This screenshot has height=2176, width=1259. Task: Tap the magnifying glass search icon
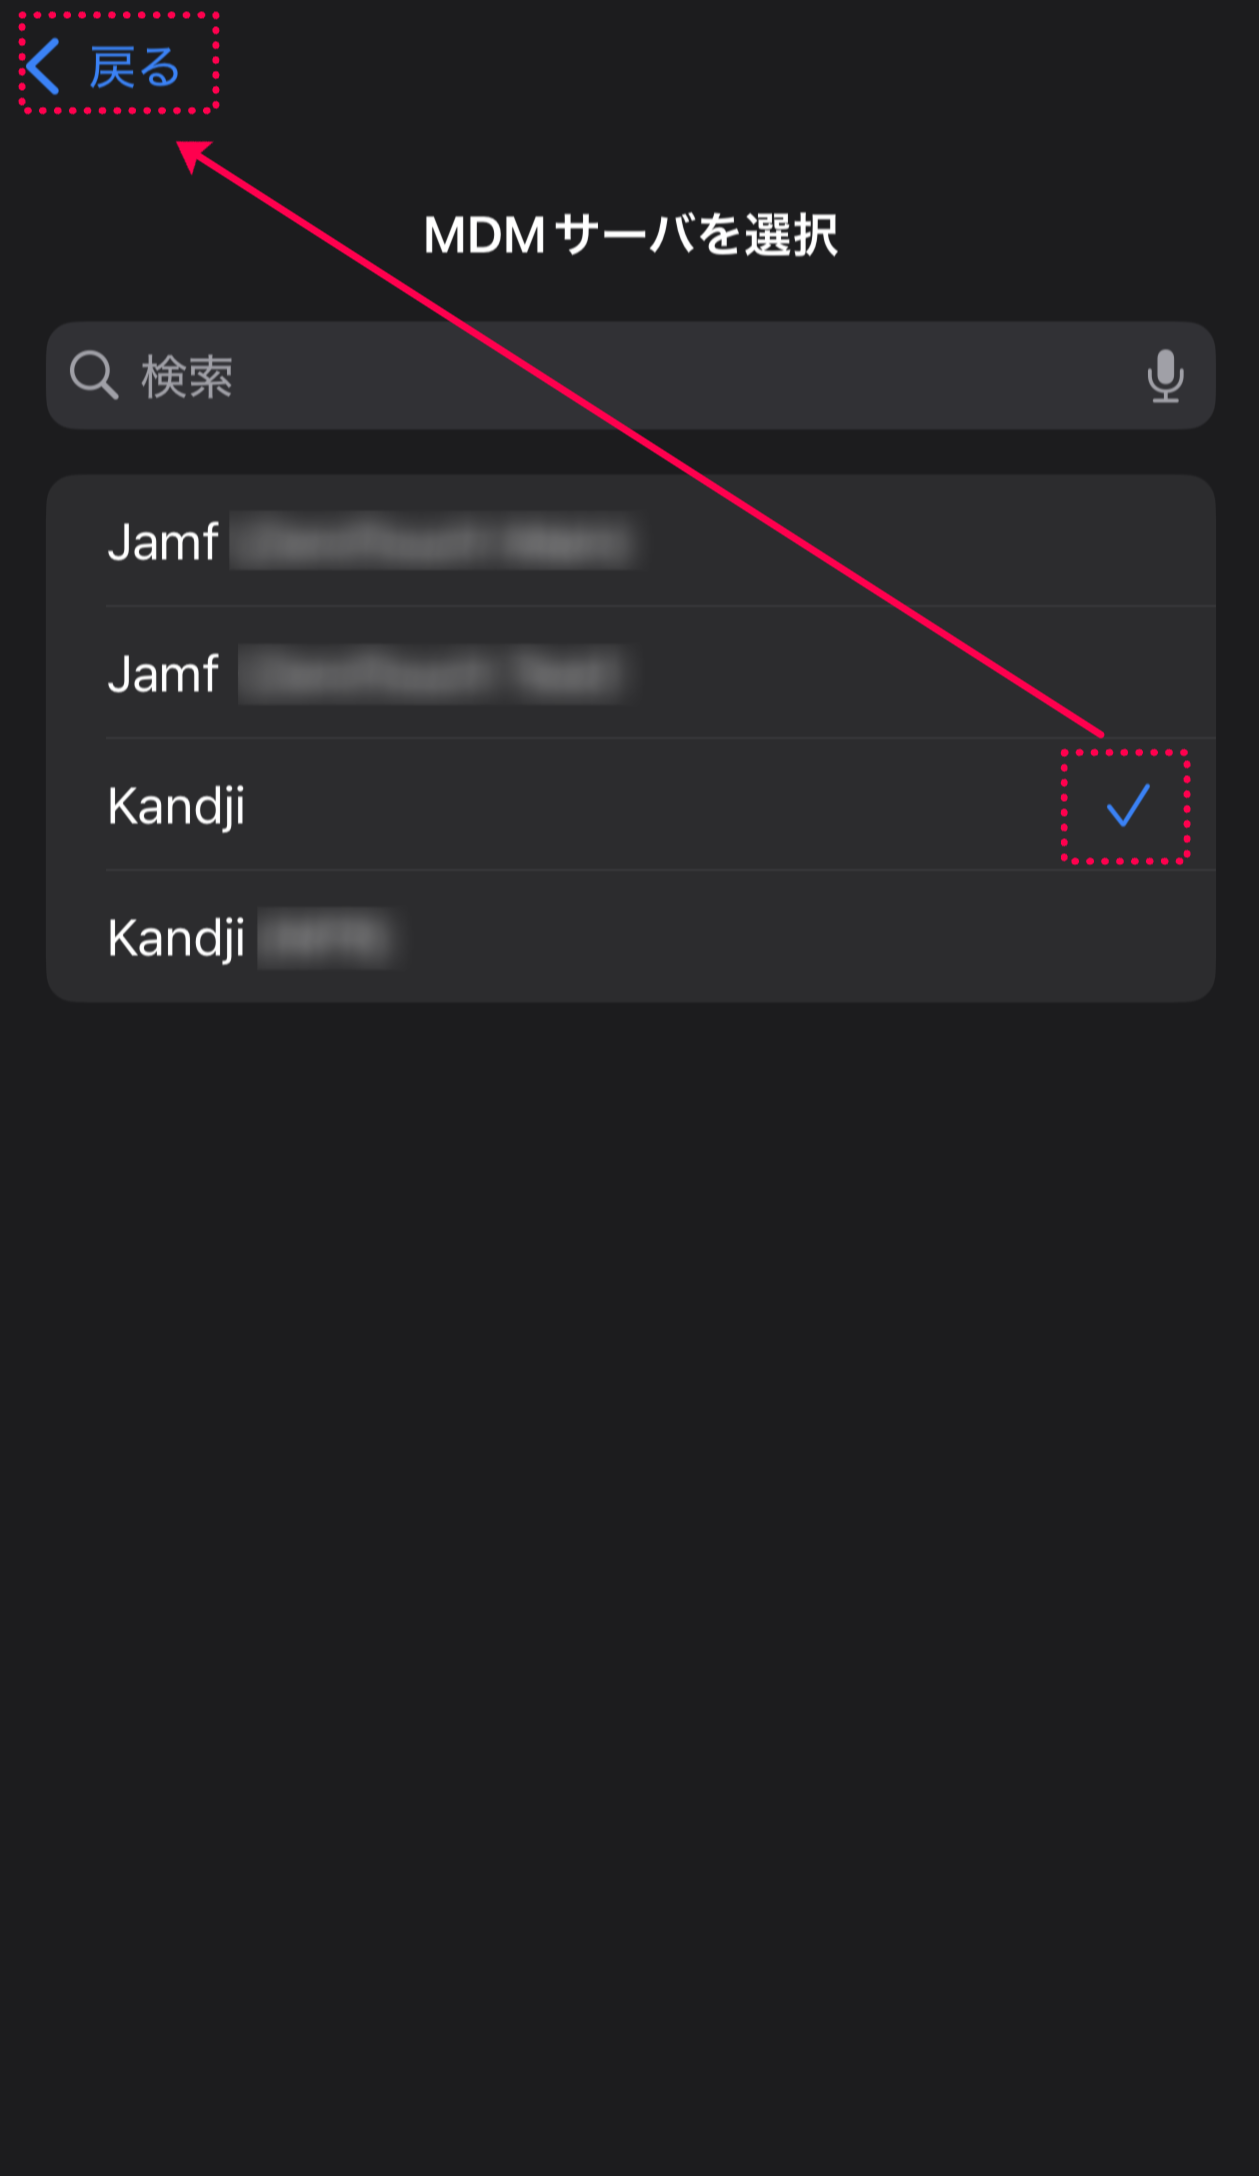coord(94,376)
